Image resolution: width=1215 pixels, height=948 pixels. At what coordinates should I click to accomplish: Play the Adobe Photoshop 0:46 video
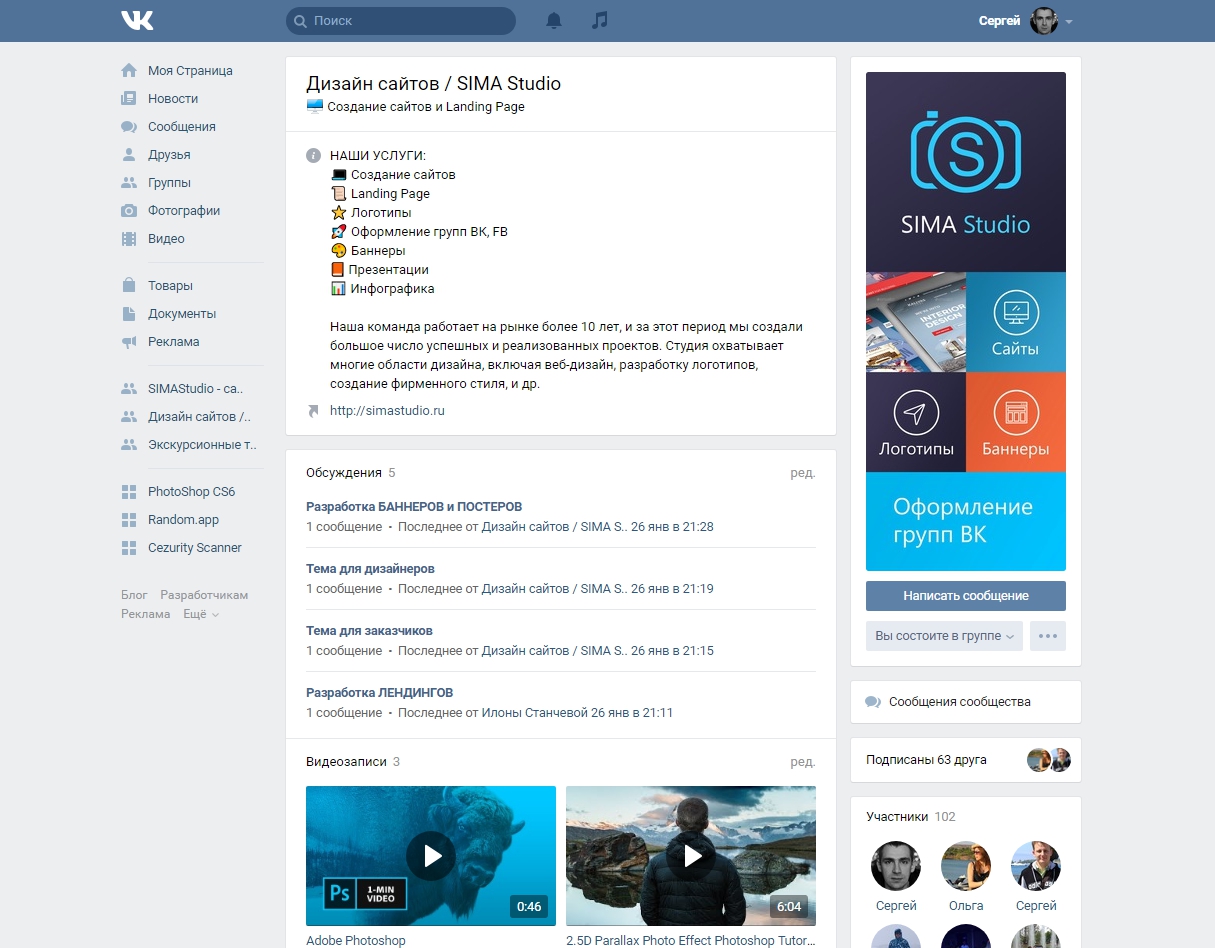coord(431,856)
